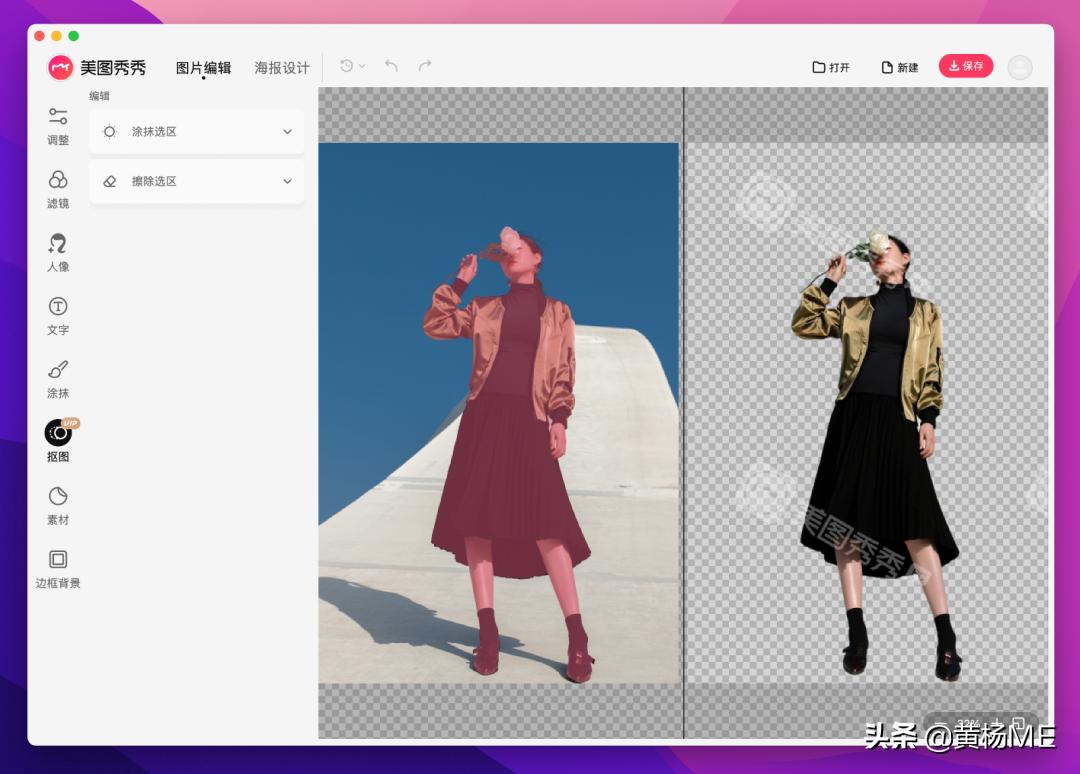This screenshot has height=774, width=1080.
Task: Expand the 涂抹选区 paint selection options
Action: coord(196,131)
